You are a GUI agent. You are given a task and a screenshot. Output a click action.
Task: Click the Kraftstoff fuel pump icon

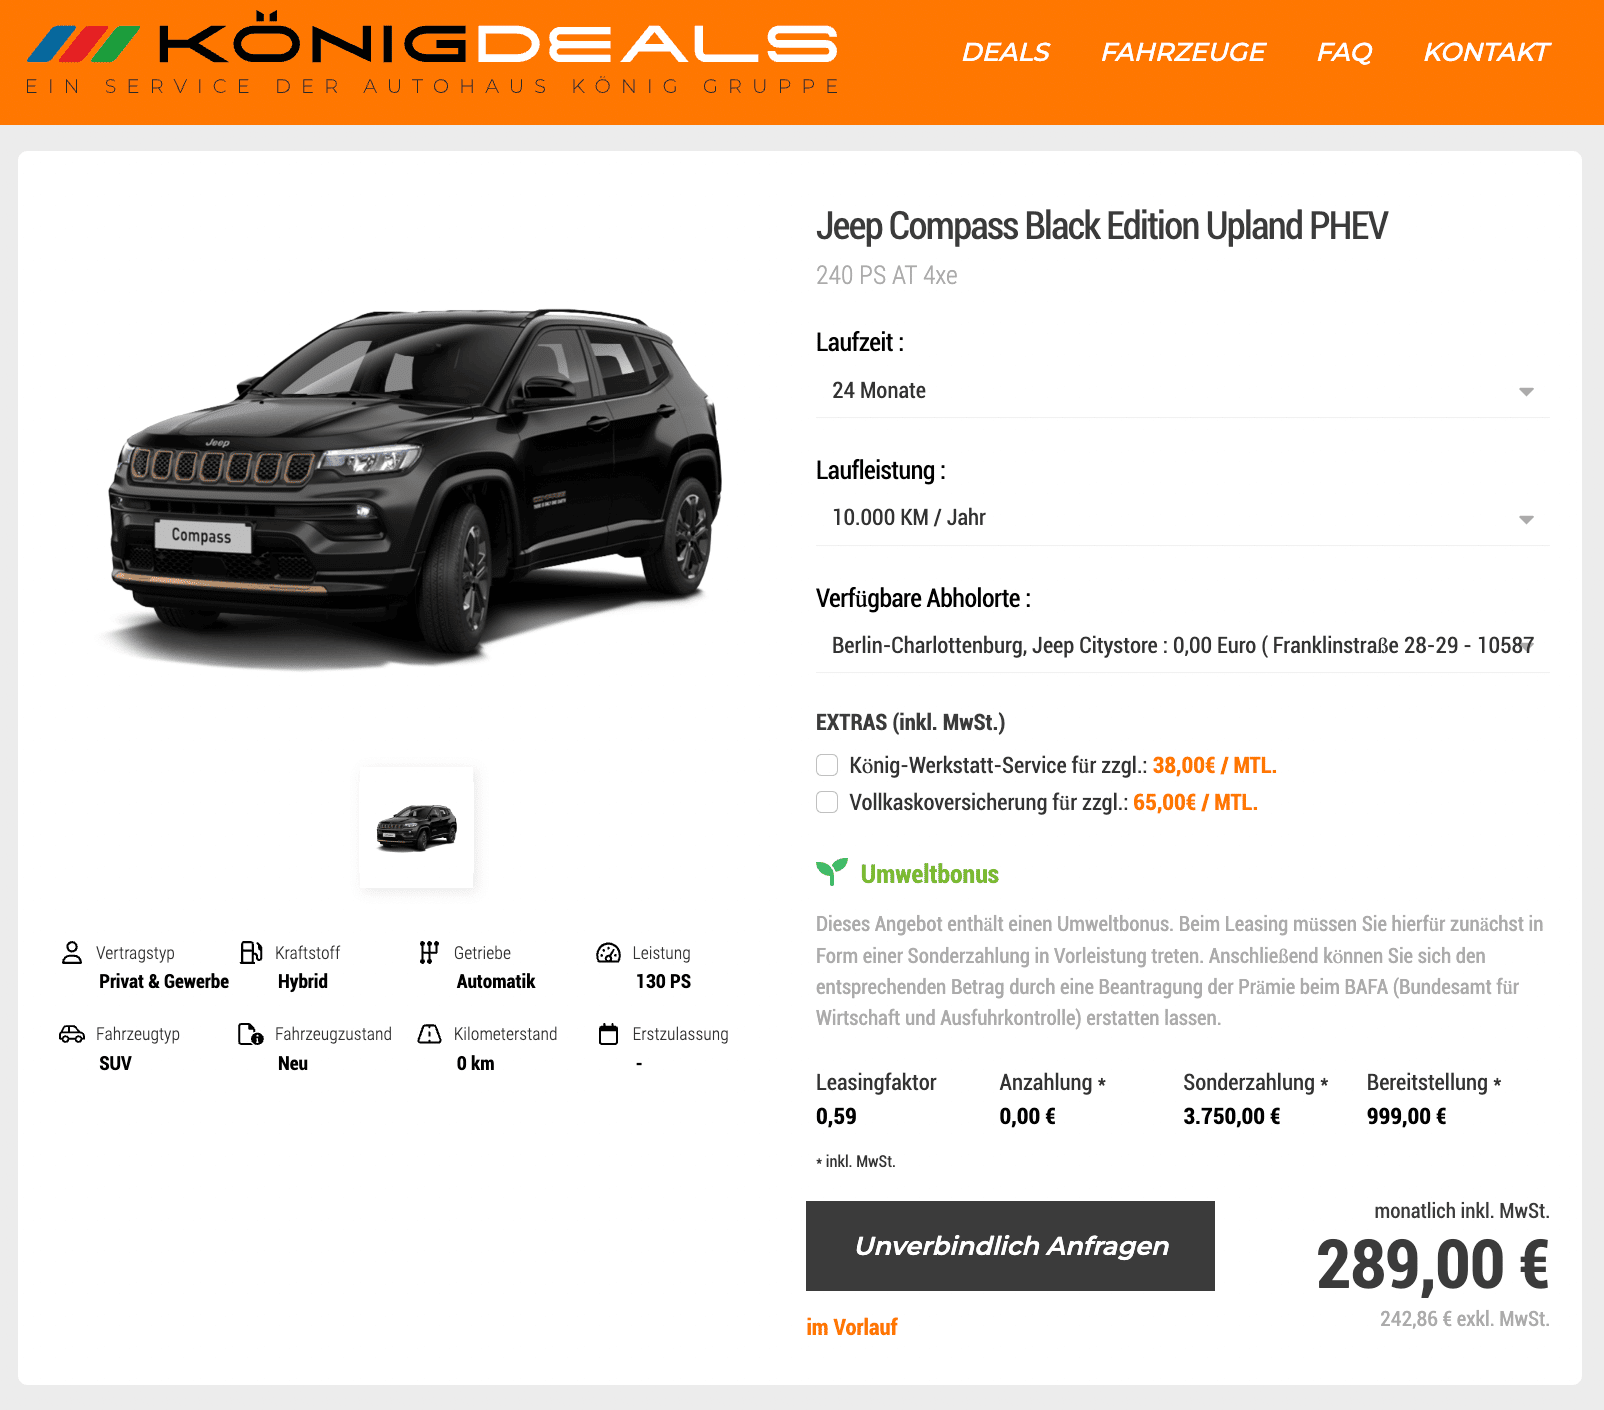click(251, 952)
